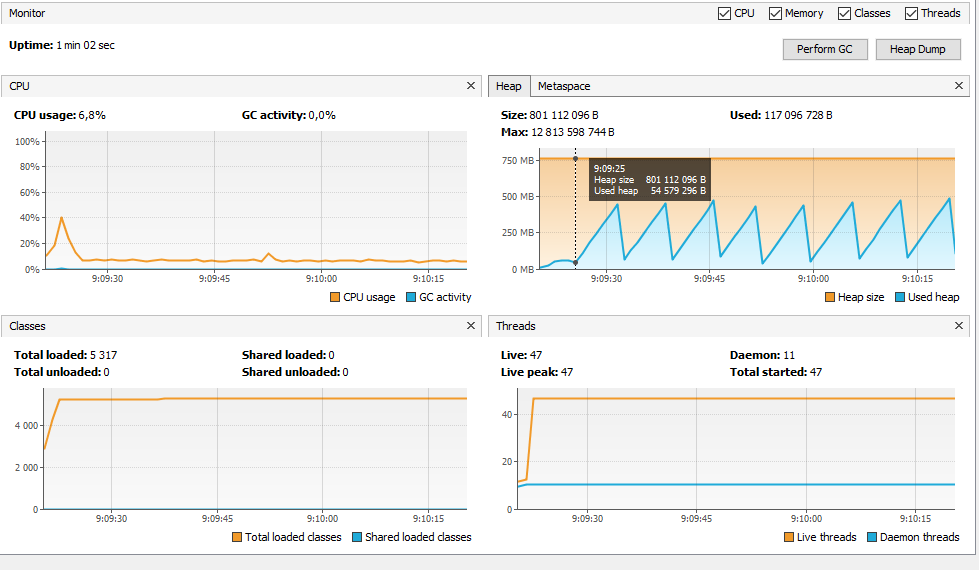This screenshot has width=979, height=570.
Task: Close the Classes graph panel
Action: click(471, 325)
